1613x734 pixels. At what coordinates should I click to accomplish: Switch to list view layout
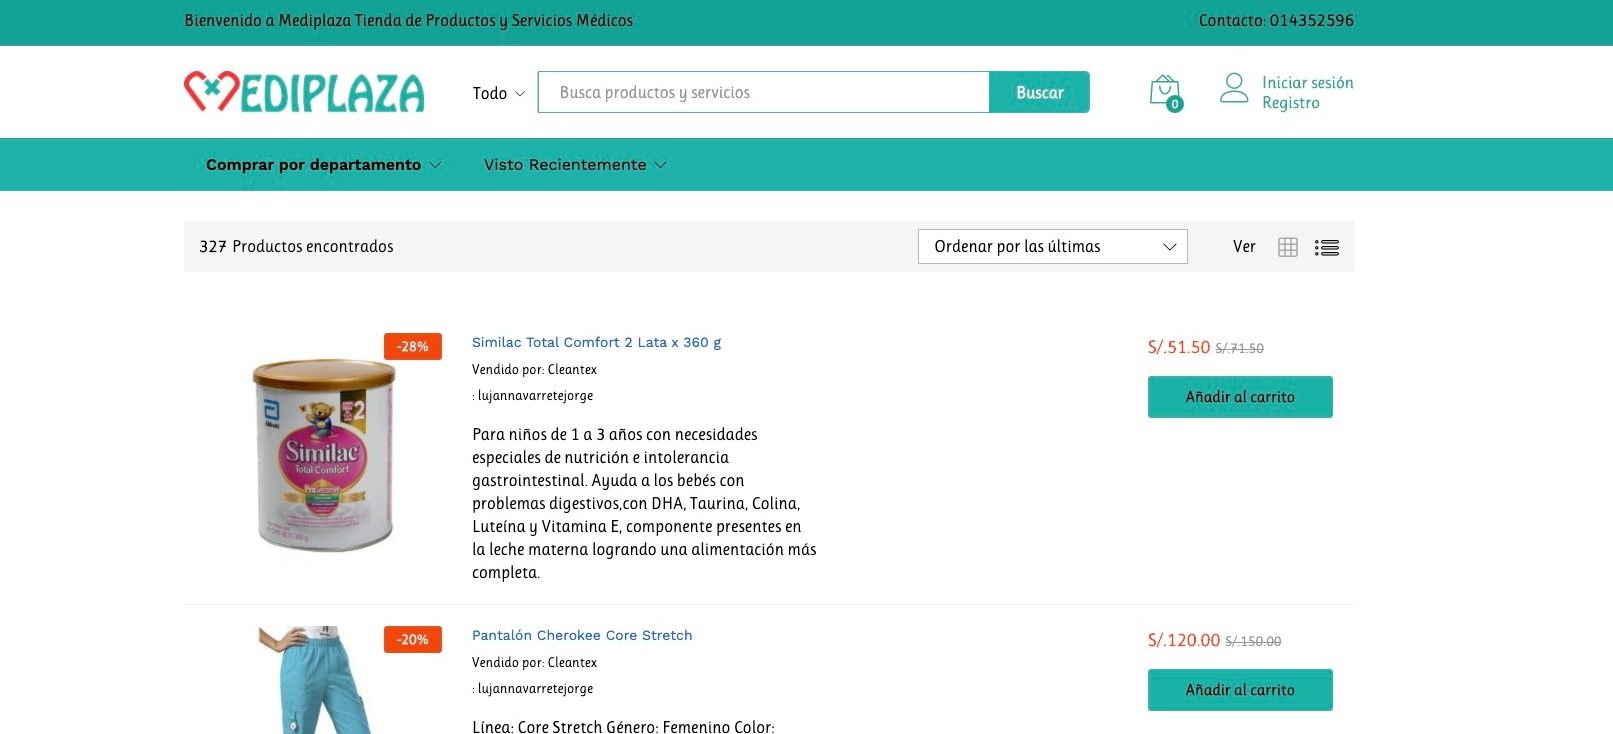coord(1327,247)
